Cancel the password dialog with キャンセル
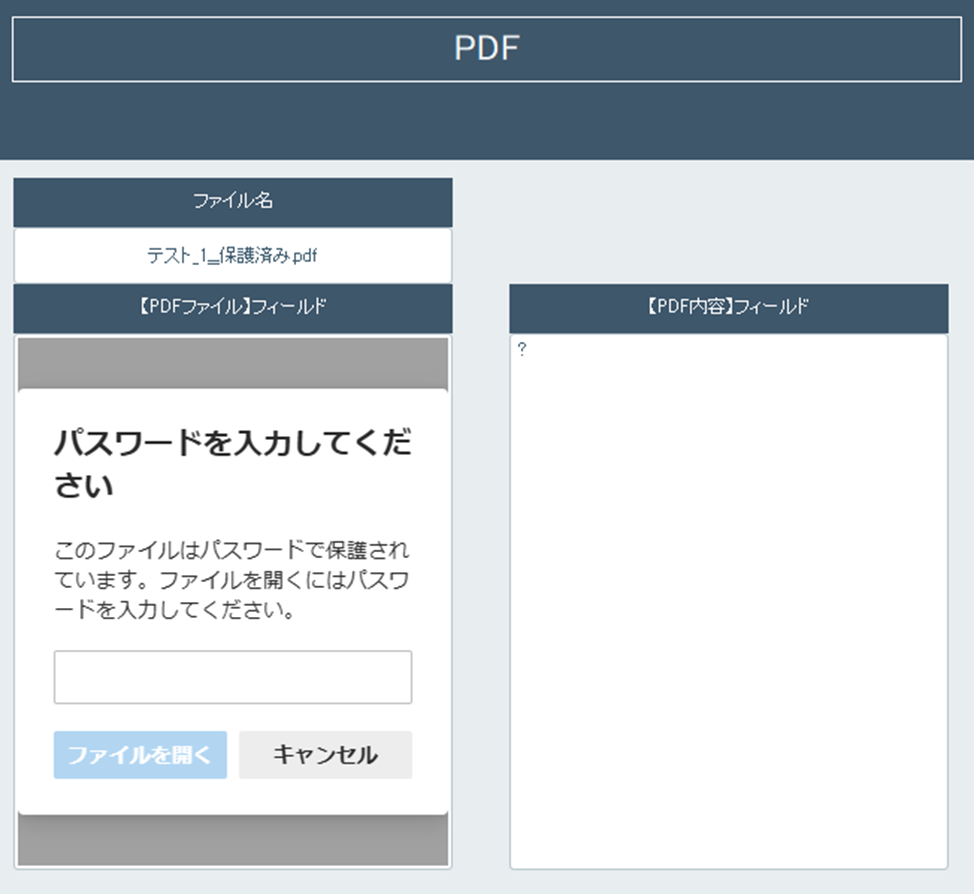Screen dimensions: 974x894 click(x=325, y=755)
